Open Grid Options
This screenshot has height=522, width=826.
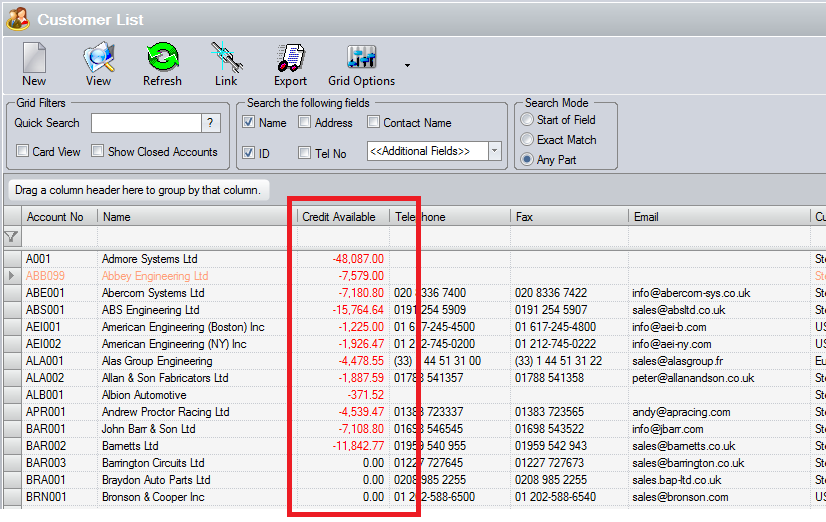point(361,64)
